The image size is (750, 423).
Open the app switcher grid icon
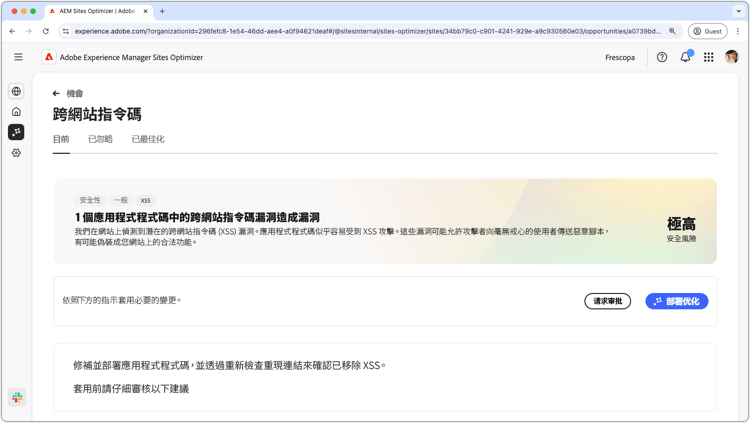tap(708, 57)
